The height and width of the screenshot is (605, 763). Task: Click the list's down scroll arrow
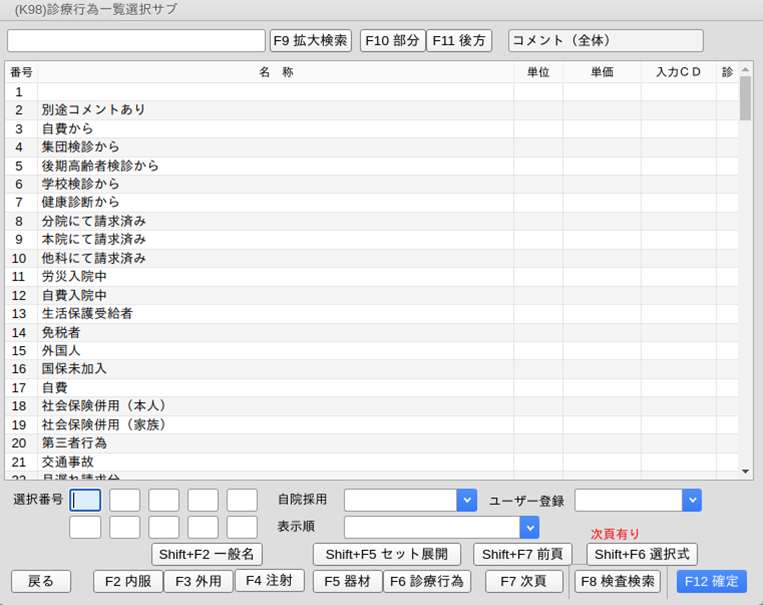tap(745, 471)
